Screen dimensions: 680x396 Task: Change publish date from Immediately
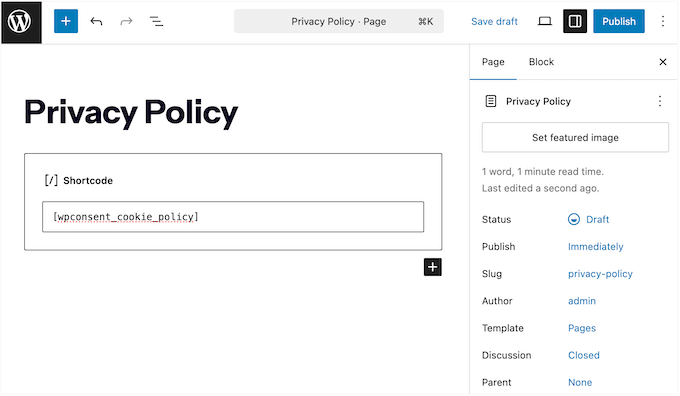[595, 247]
